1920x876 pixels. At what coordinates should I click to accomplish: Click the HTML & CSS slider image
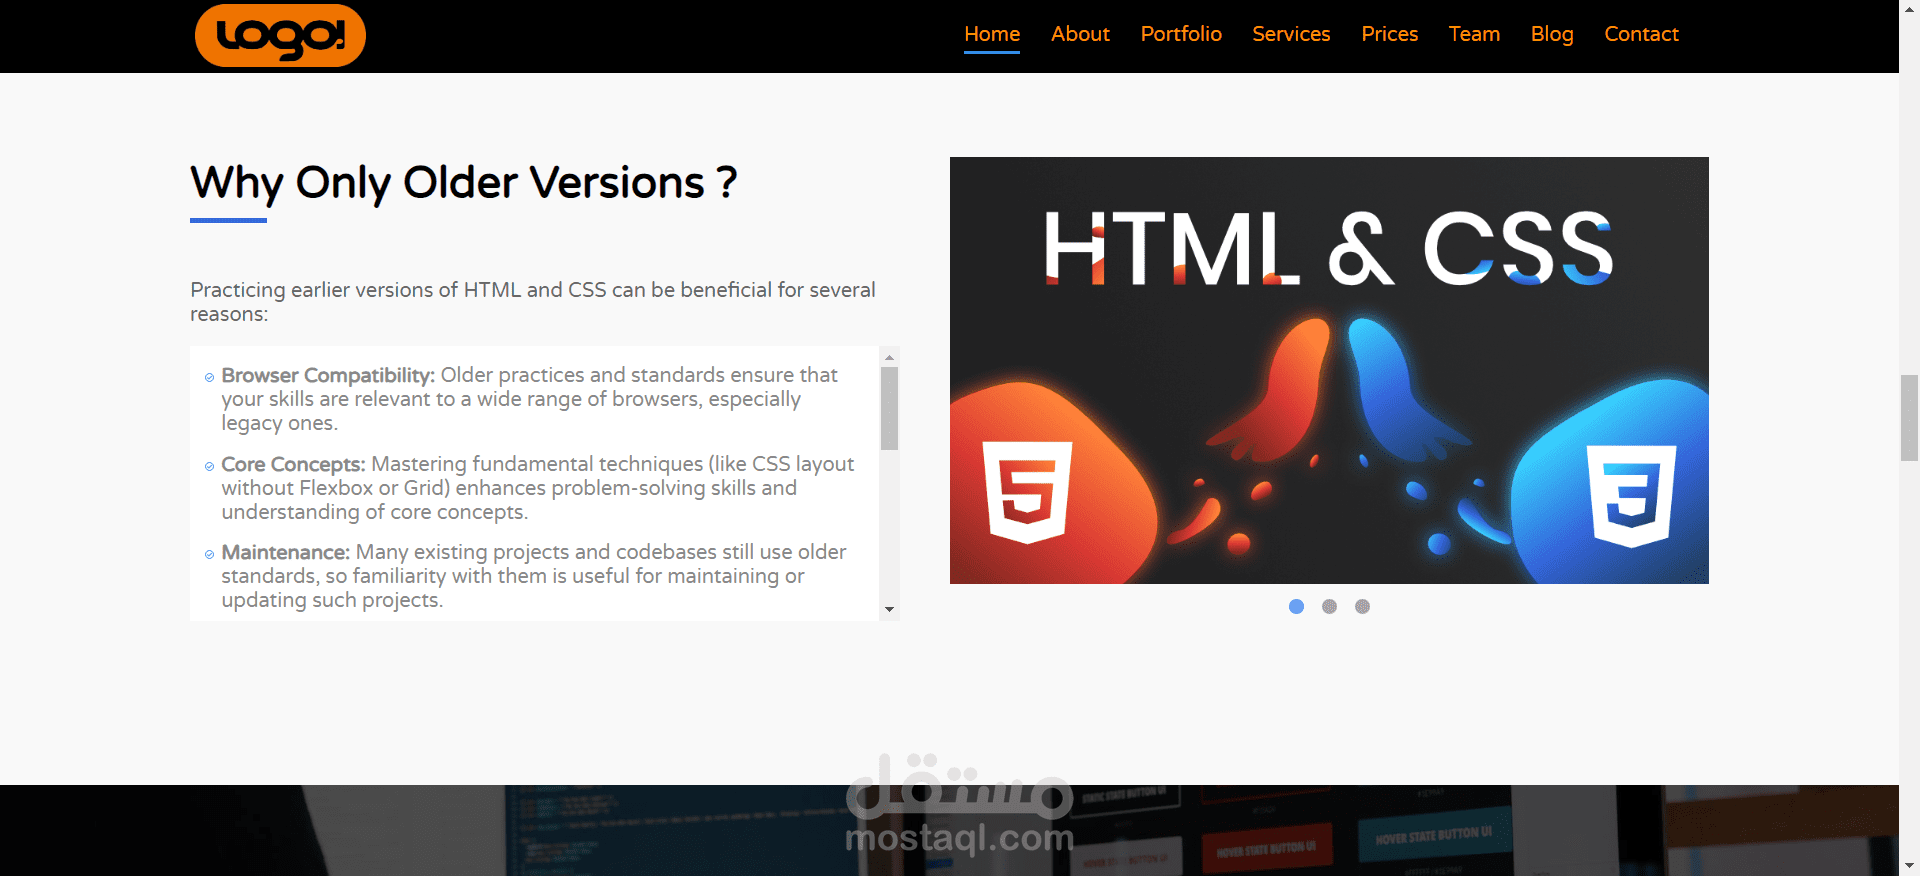[1329, 370]
